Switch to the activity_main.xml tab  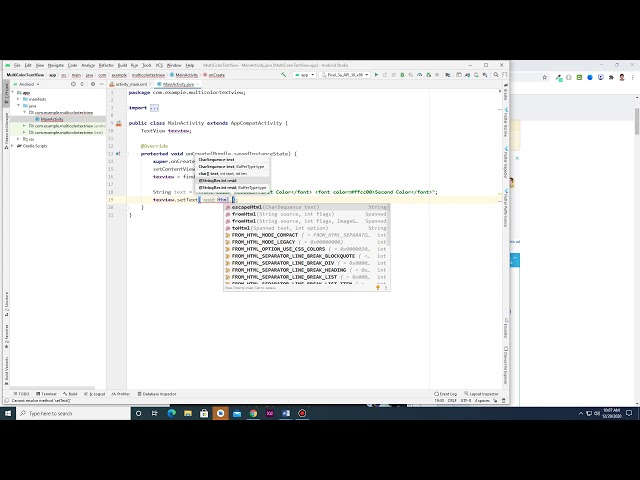131,84
